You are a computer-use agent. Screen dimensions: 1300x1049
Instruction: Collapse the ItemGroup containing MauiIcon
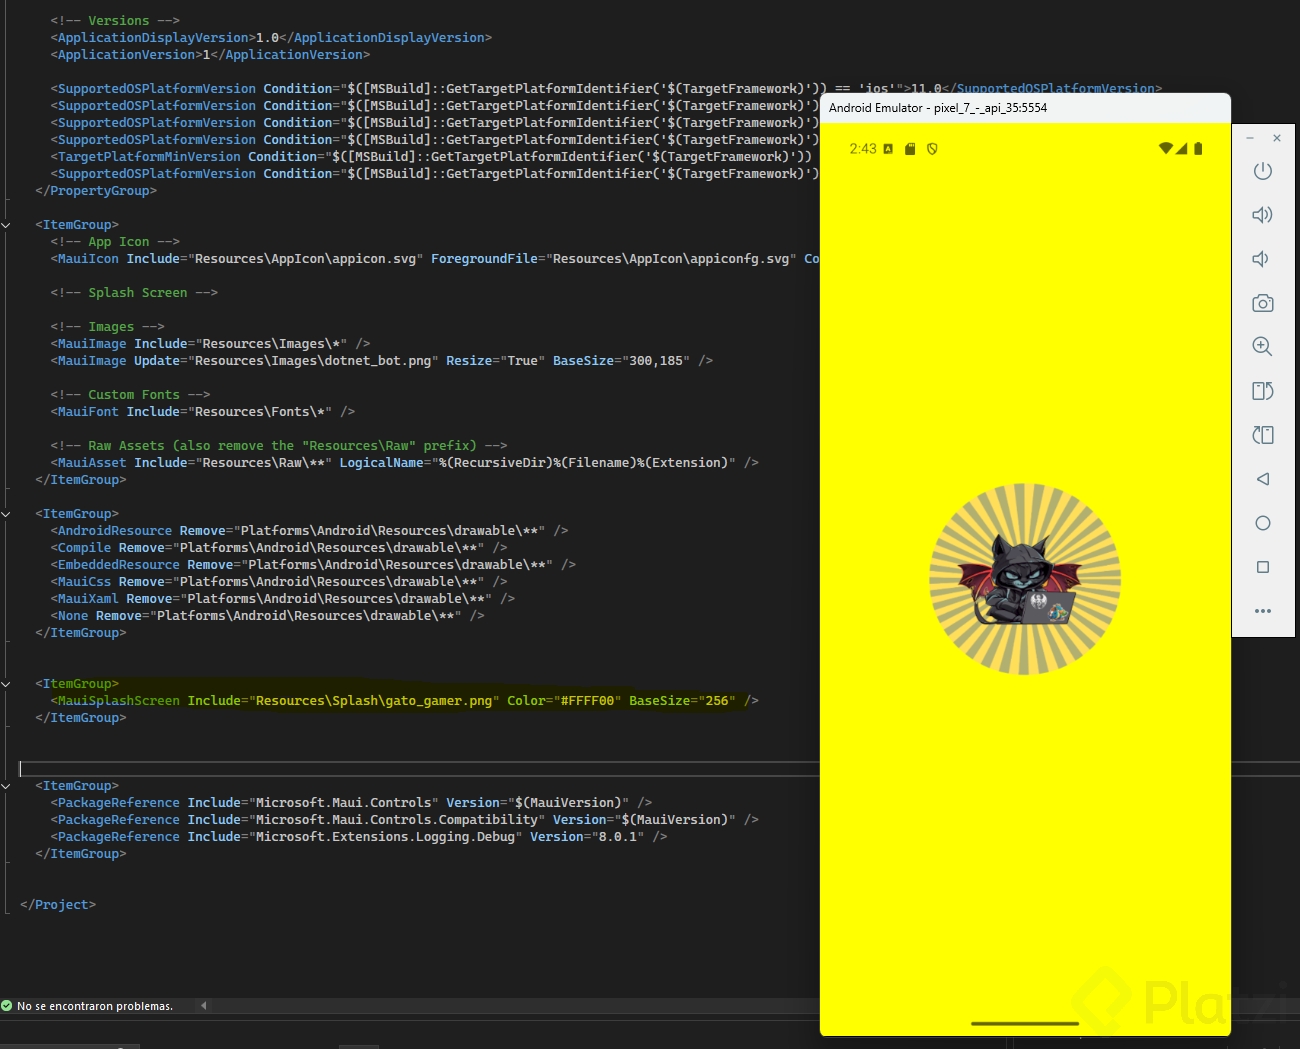point(6,225)
